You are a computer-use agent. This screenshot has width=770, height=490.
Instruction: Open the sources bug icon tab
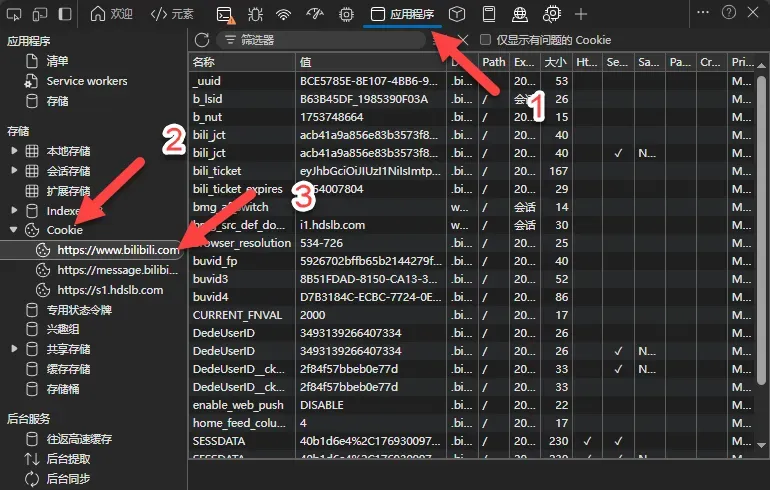(x=255, y=14)
